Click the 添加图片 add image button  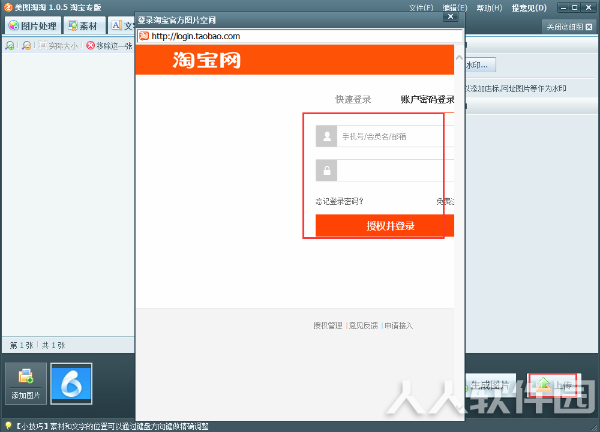[26, 383]
